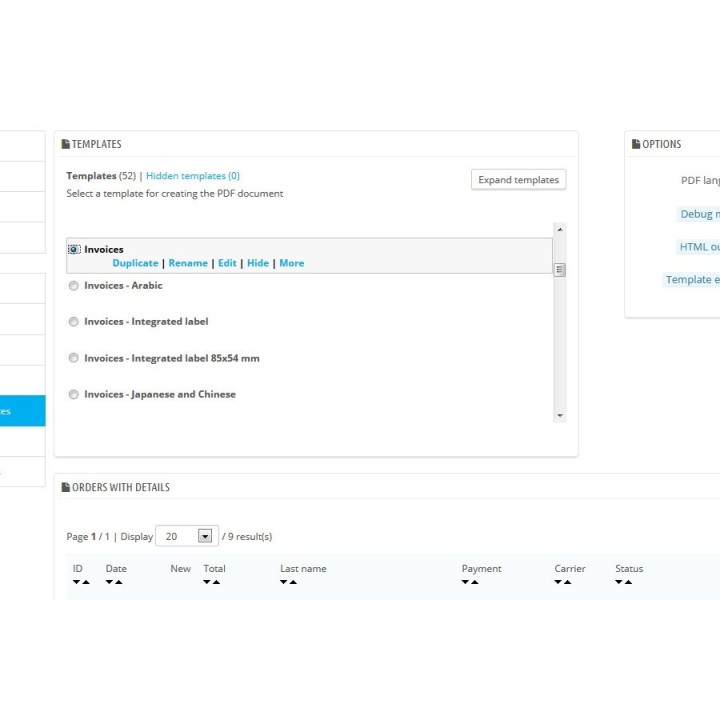Viewport: 720px width, 720px height.
Task: Click the Debug option label
Action: [699, 214]
